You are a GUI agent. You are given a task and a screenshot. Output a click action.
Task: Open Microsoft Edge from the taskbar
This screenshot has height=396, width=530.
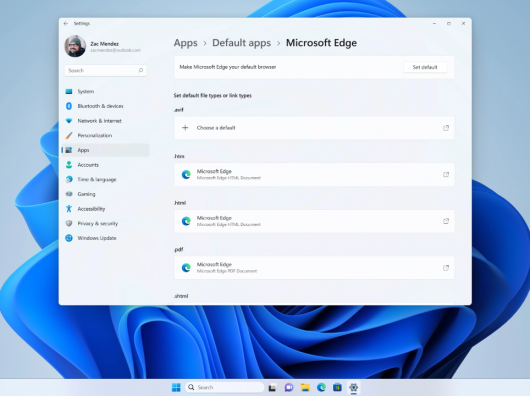tap(321, 387)
